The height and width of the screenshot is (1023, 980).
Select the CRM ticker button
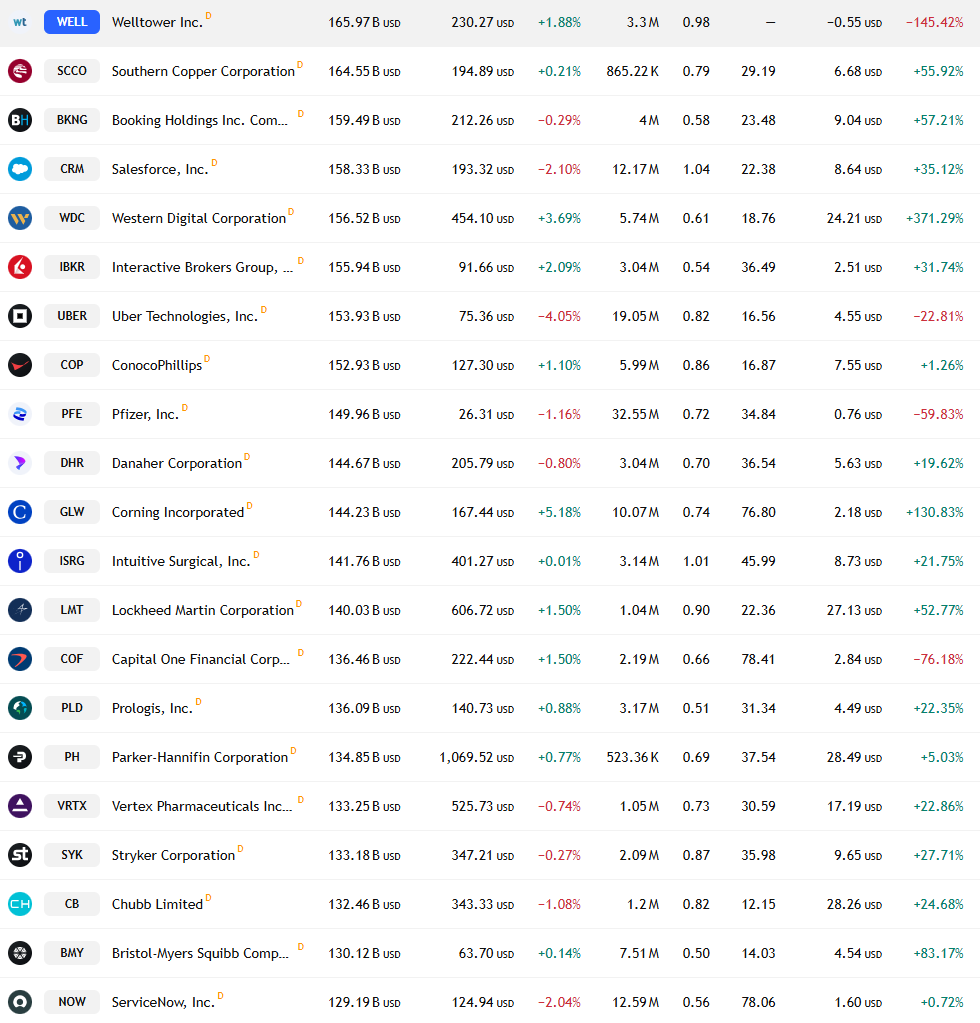pos(72,169)
